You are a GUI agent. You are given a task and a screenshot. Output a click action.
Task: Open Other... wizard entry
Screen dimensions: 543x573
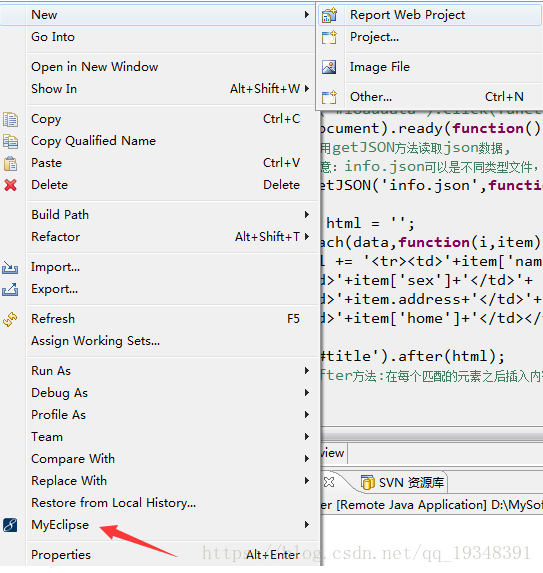[430, 97]
